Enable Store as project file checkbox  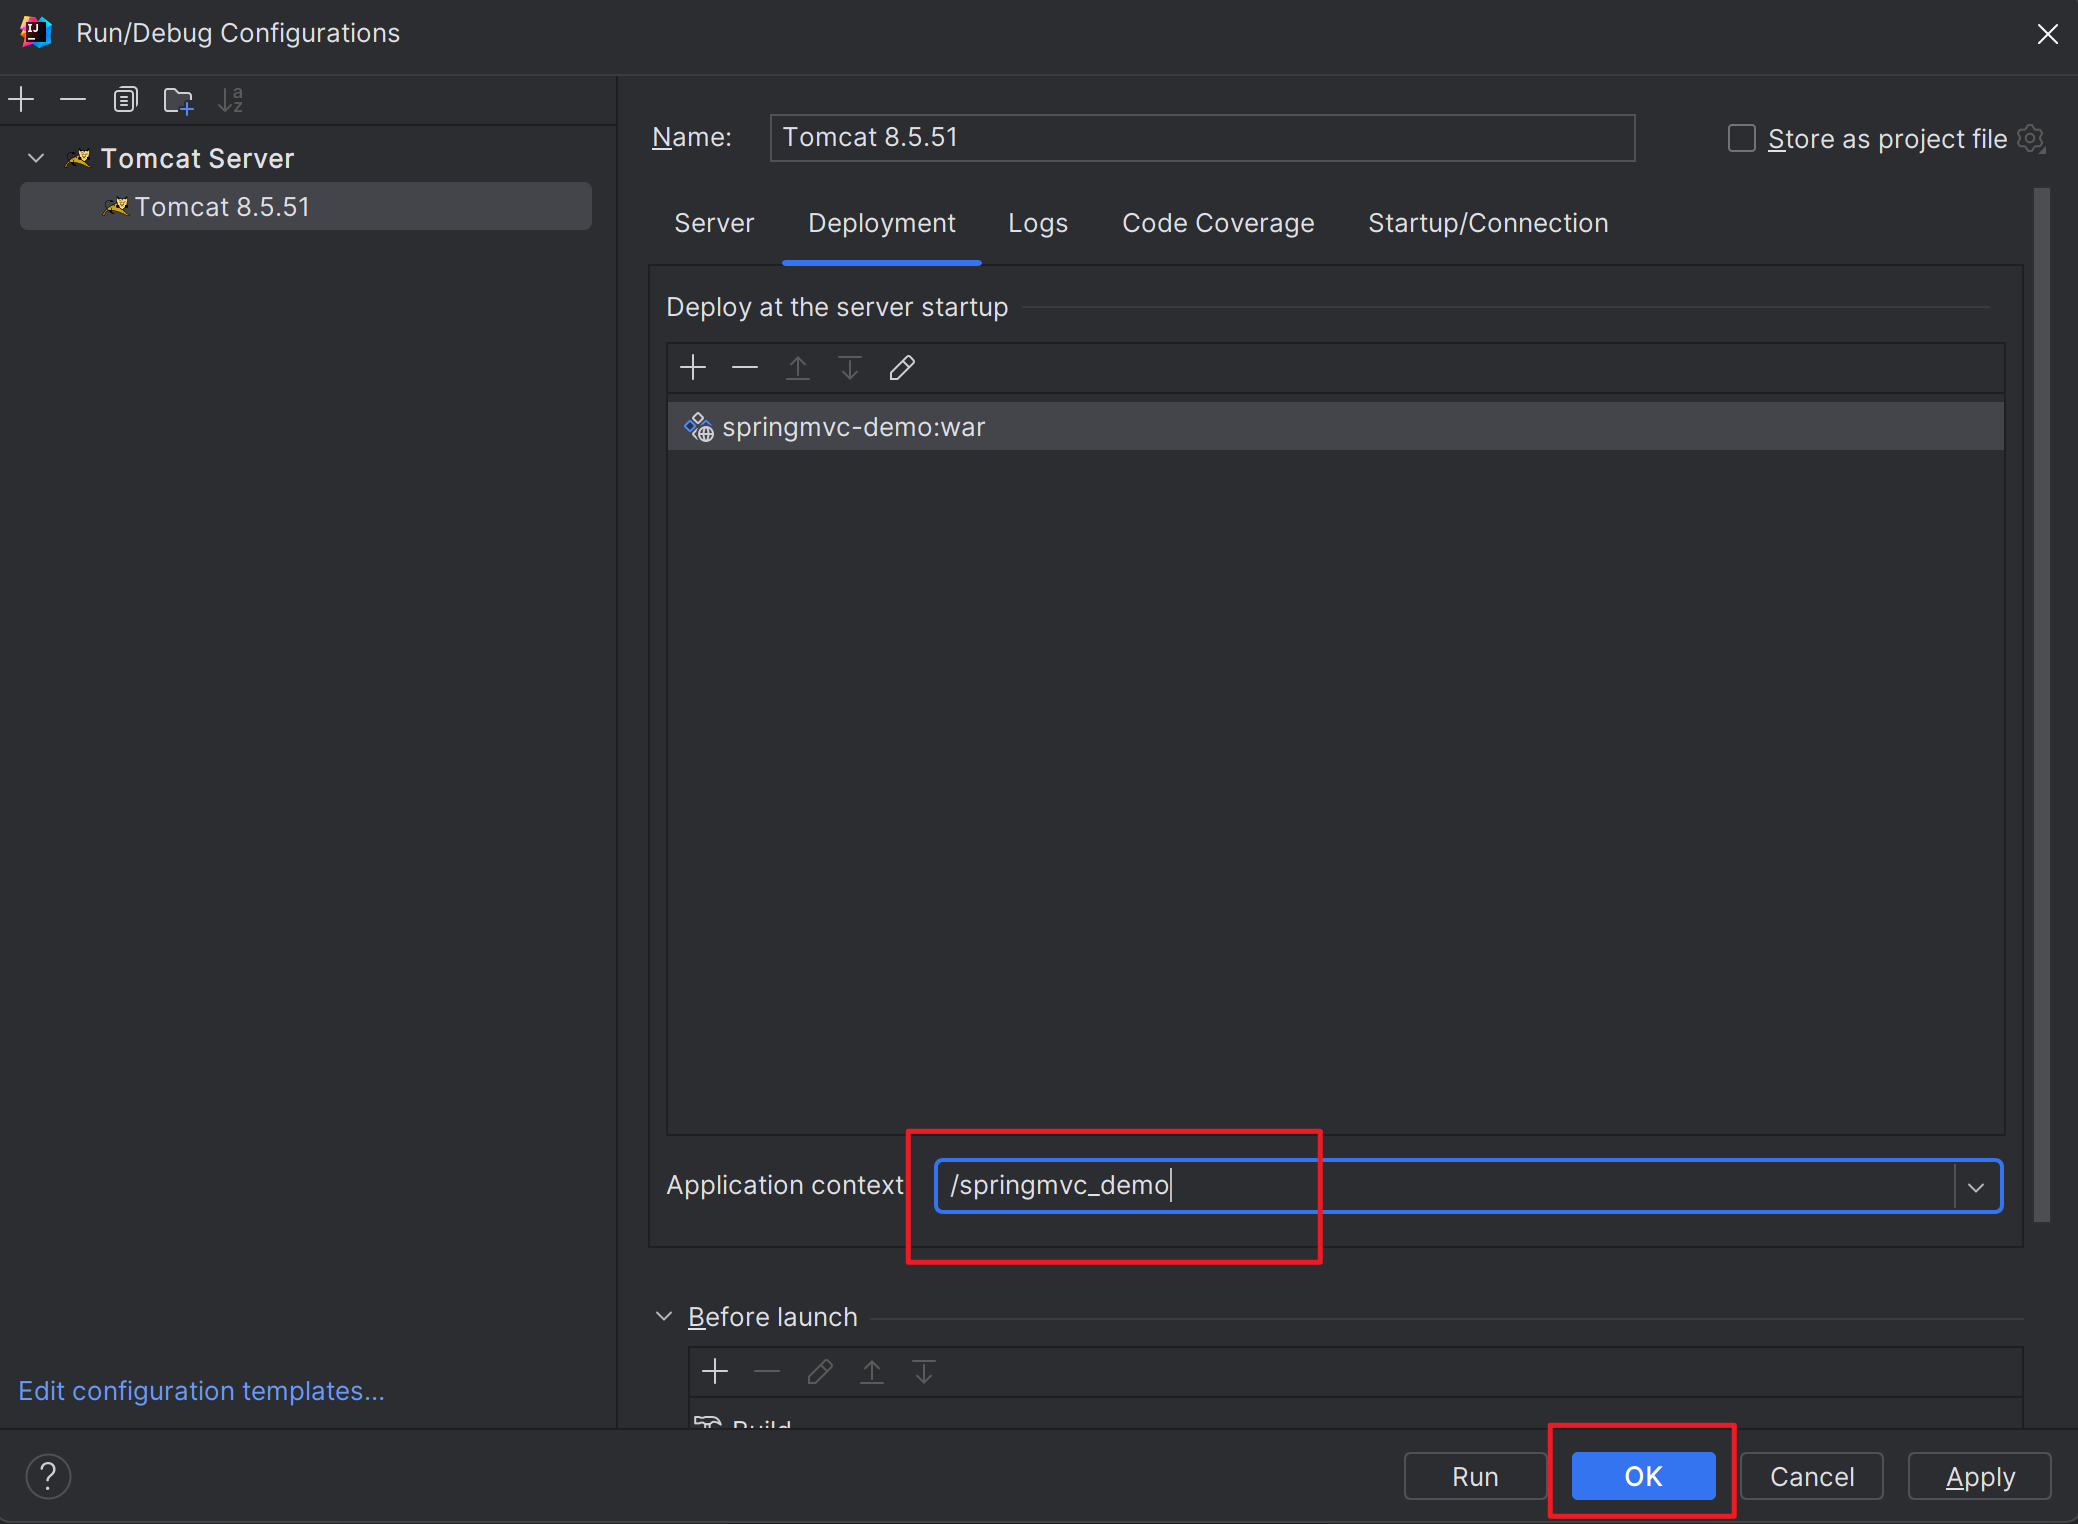[x=1742, y=138]
